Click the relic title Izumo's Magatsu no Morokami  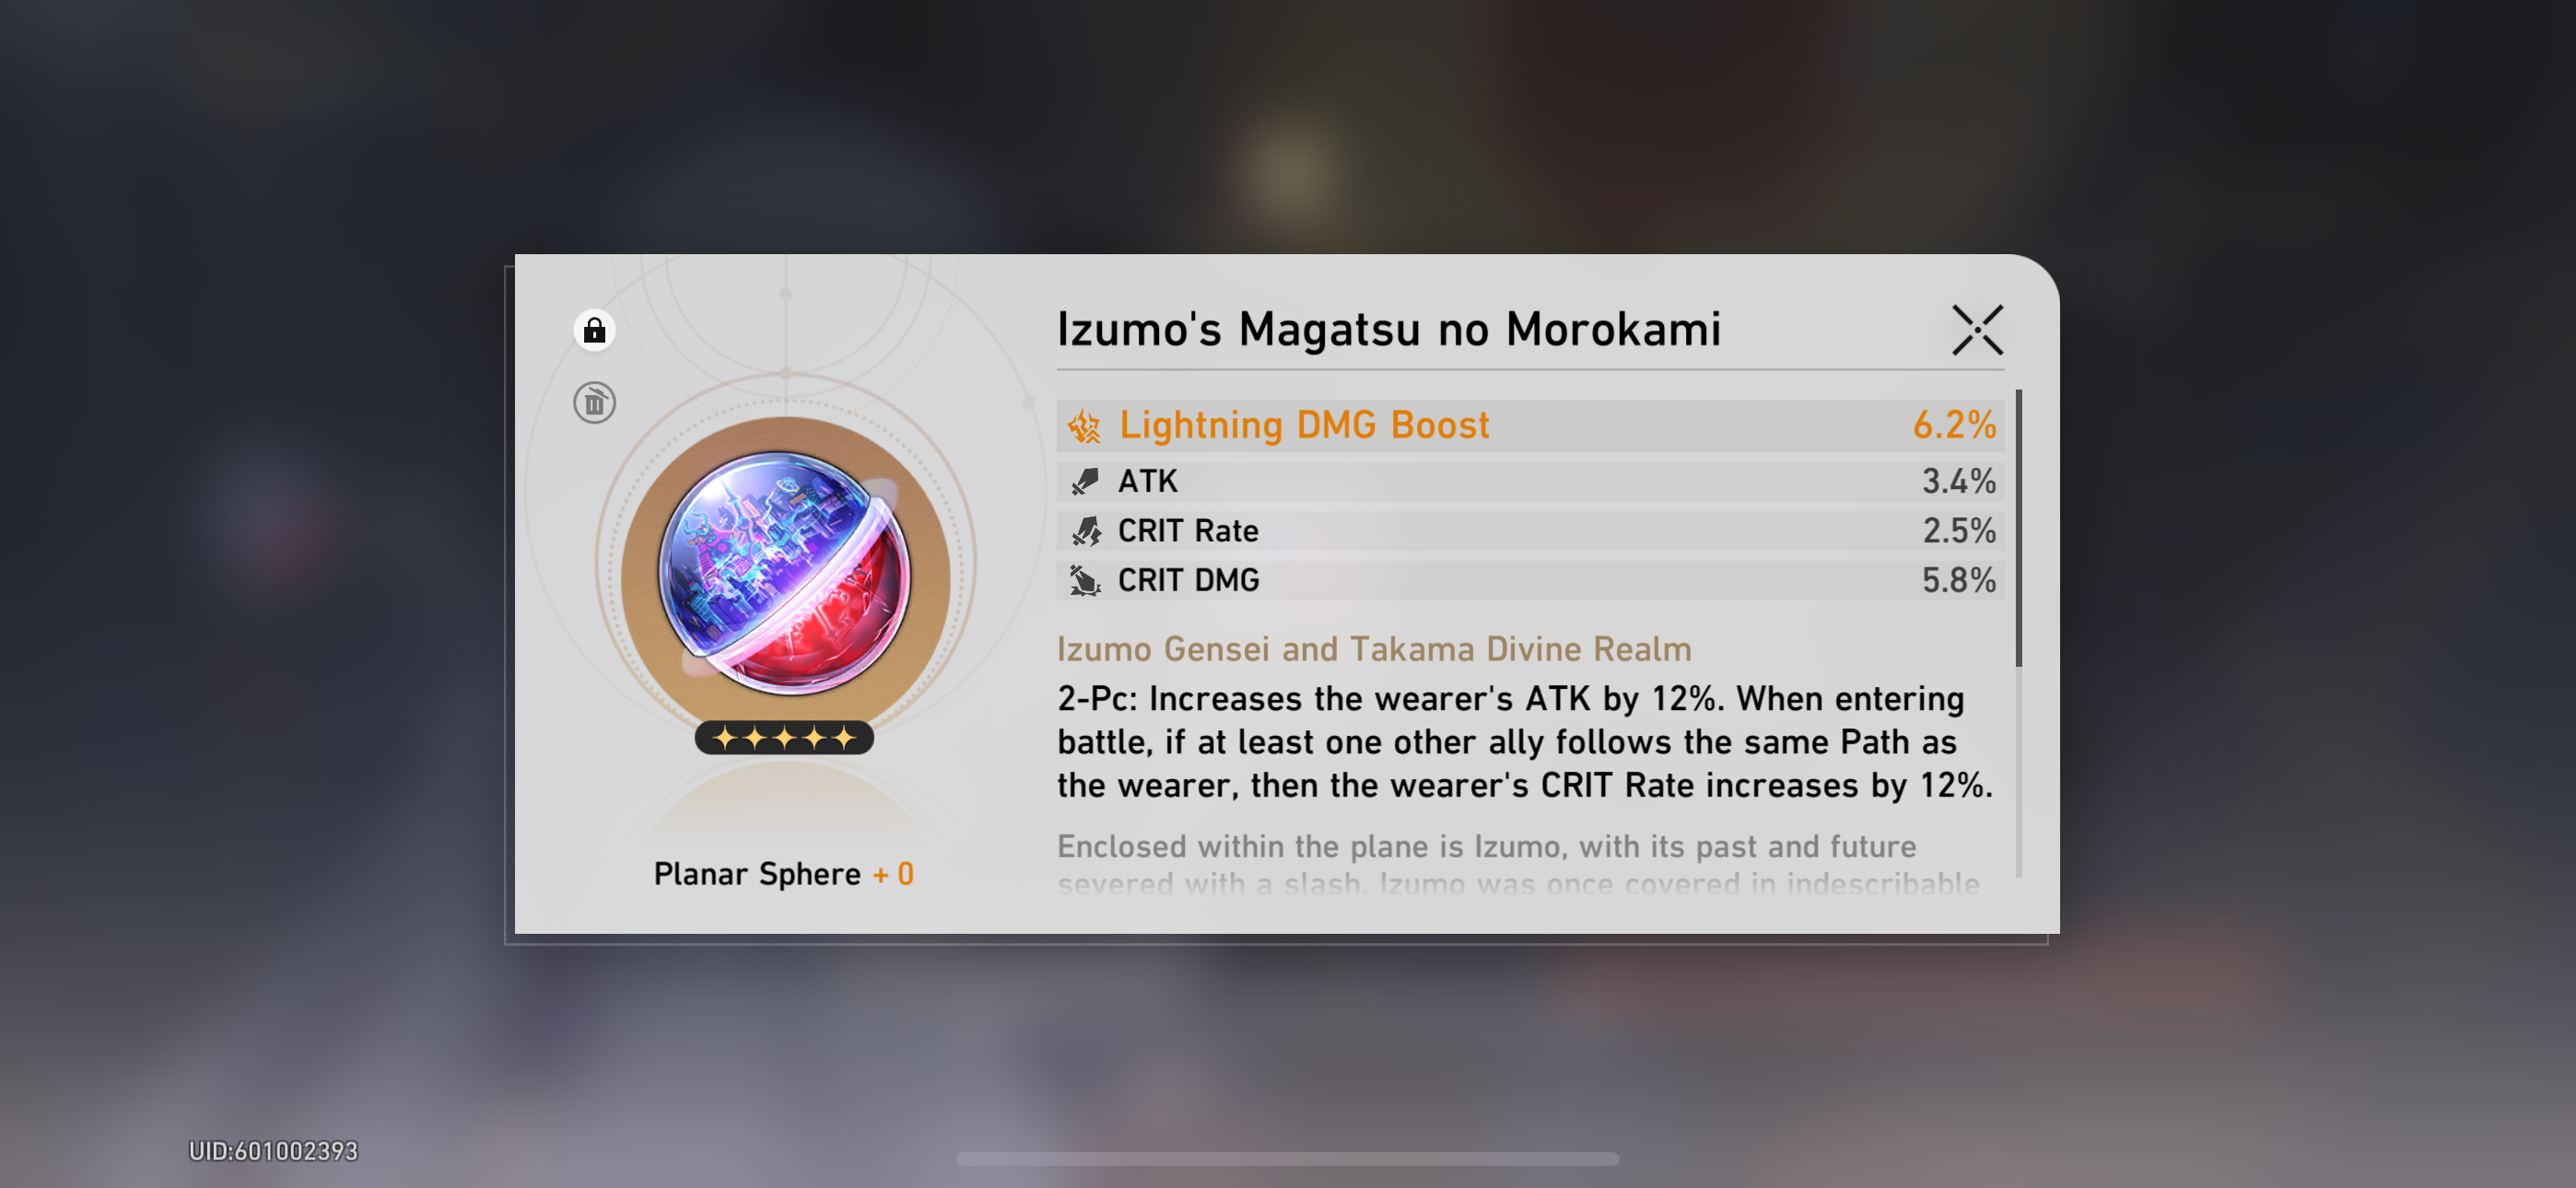[x=1389, y=329]
